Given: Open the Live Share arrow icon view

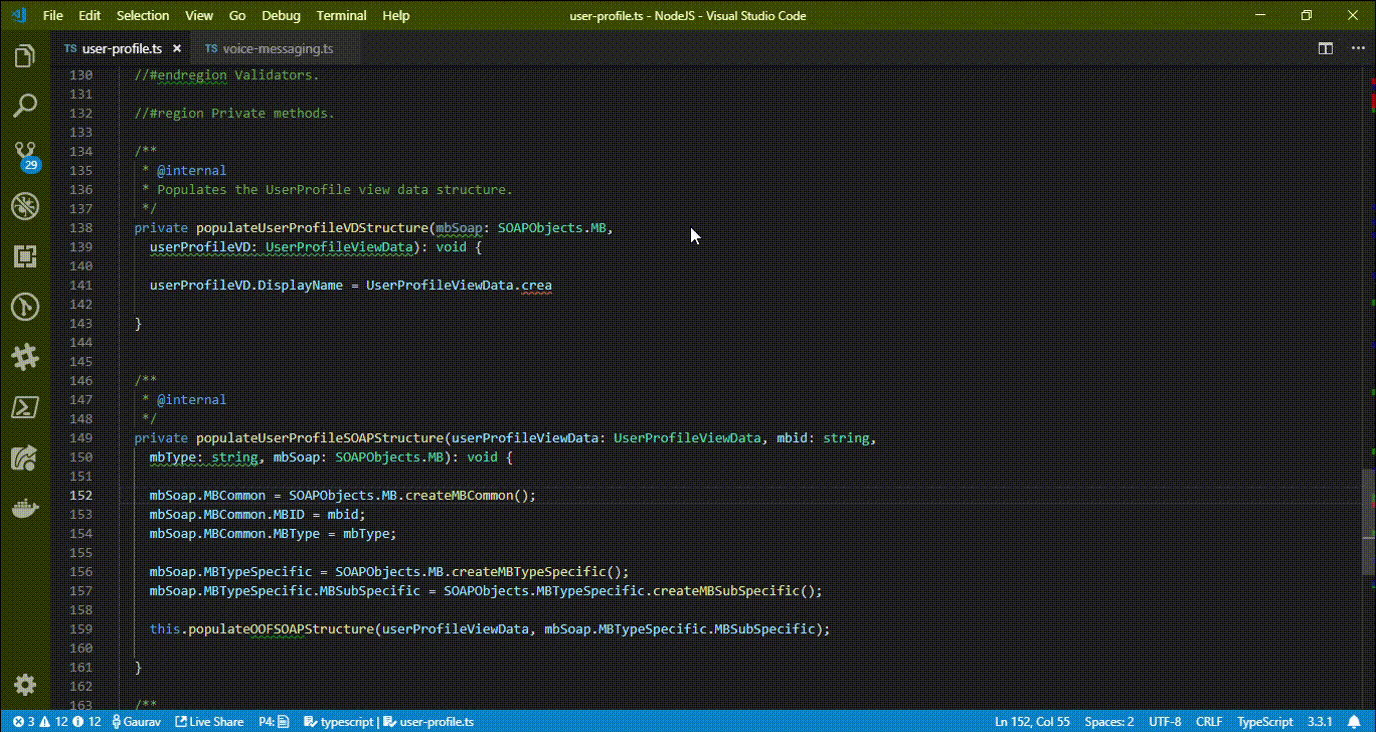Looking at the screenshot, I should point(25,458).
